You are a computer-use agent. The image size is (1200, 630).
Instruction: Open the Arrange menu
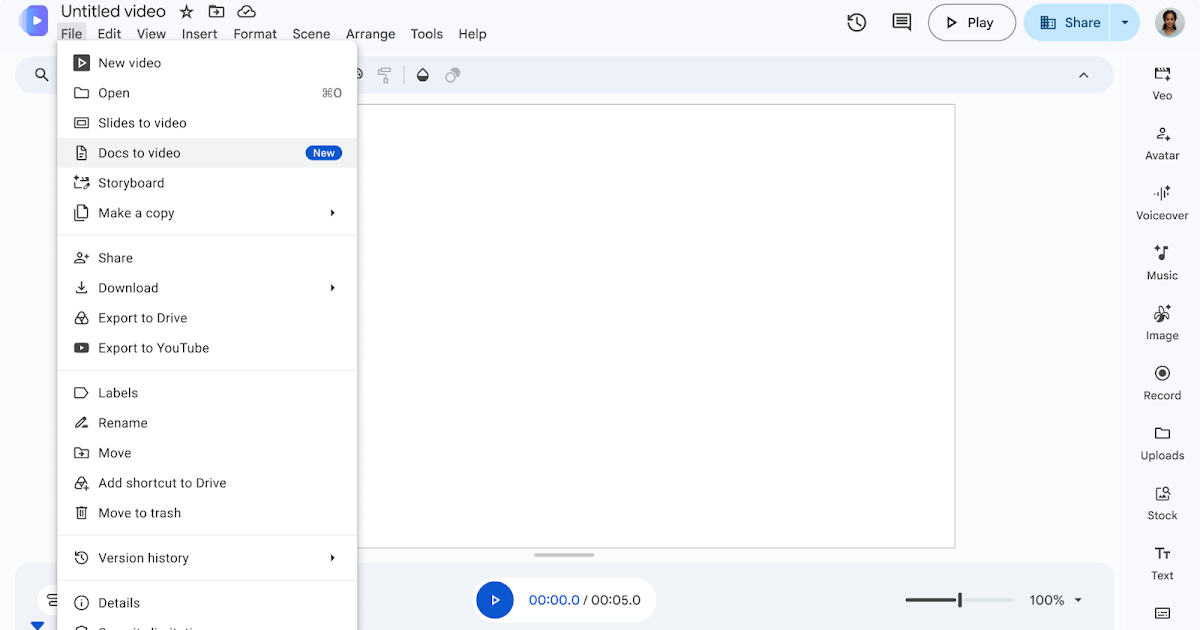point(371,34)
